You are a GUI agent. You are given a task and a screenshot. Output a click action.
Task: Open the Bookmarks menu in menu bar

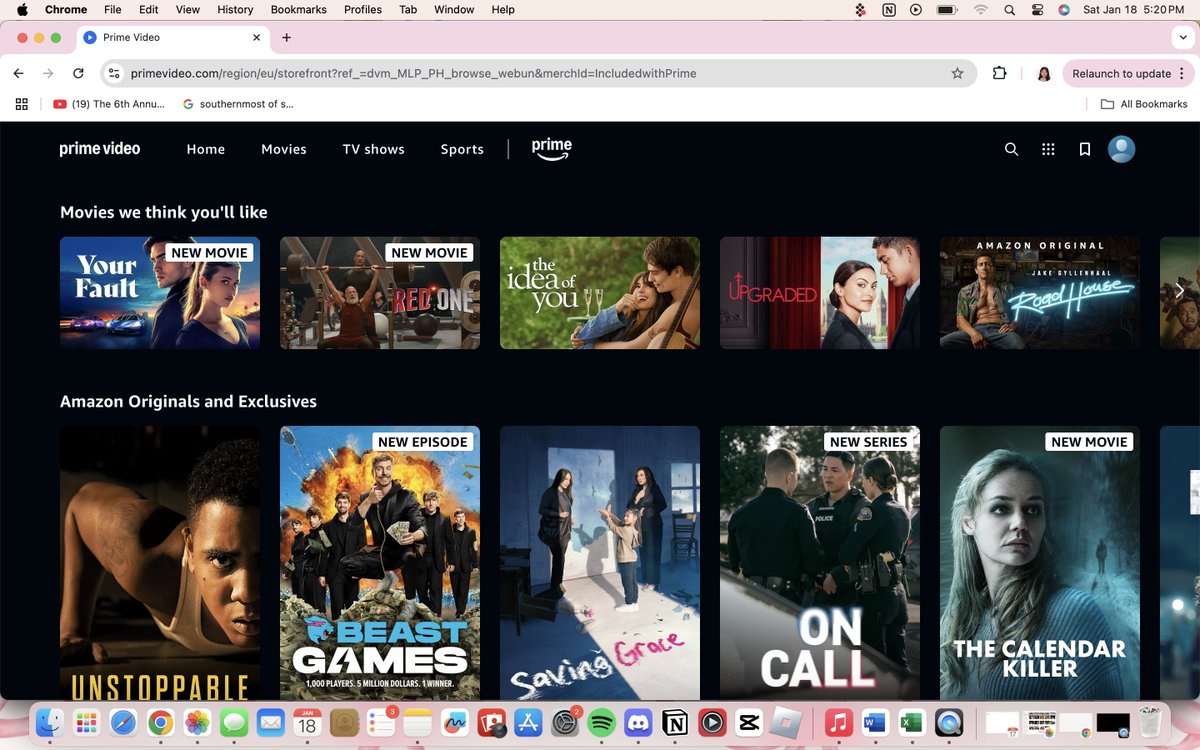click(299, 10)
